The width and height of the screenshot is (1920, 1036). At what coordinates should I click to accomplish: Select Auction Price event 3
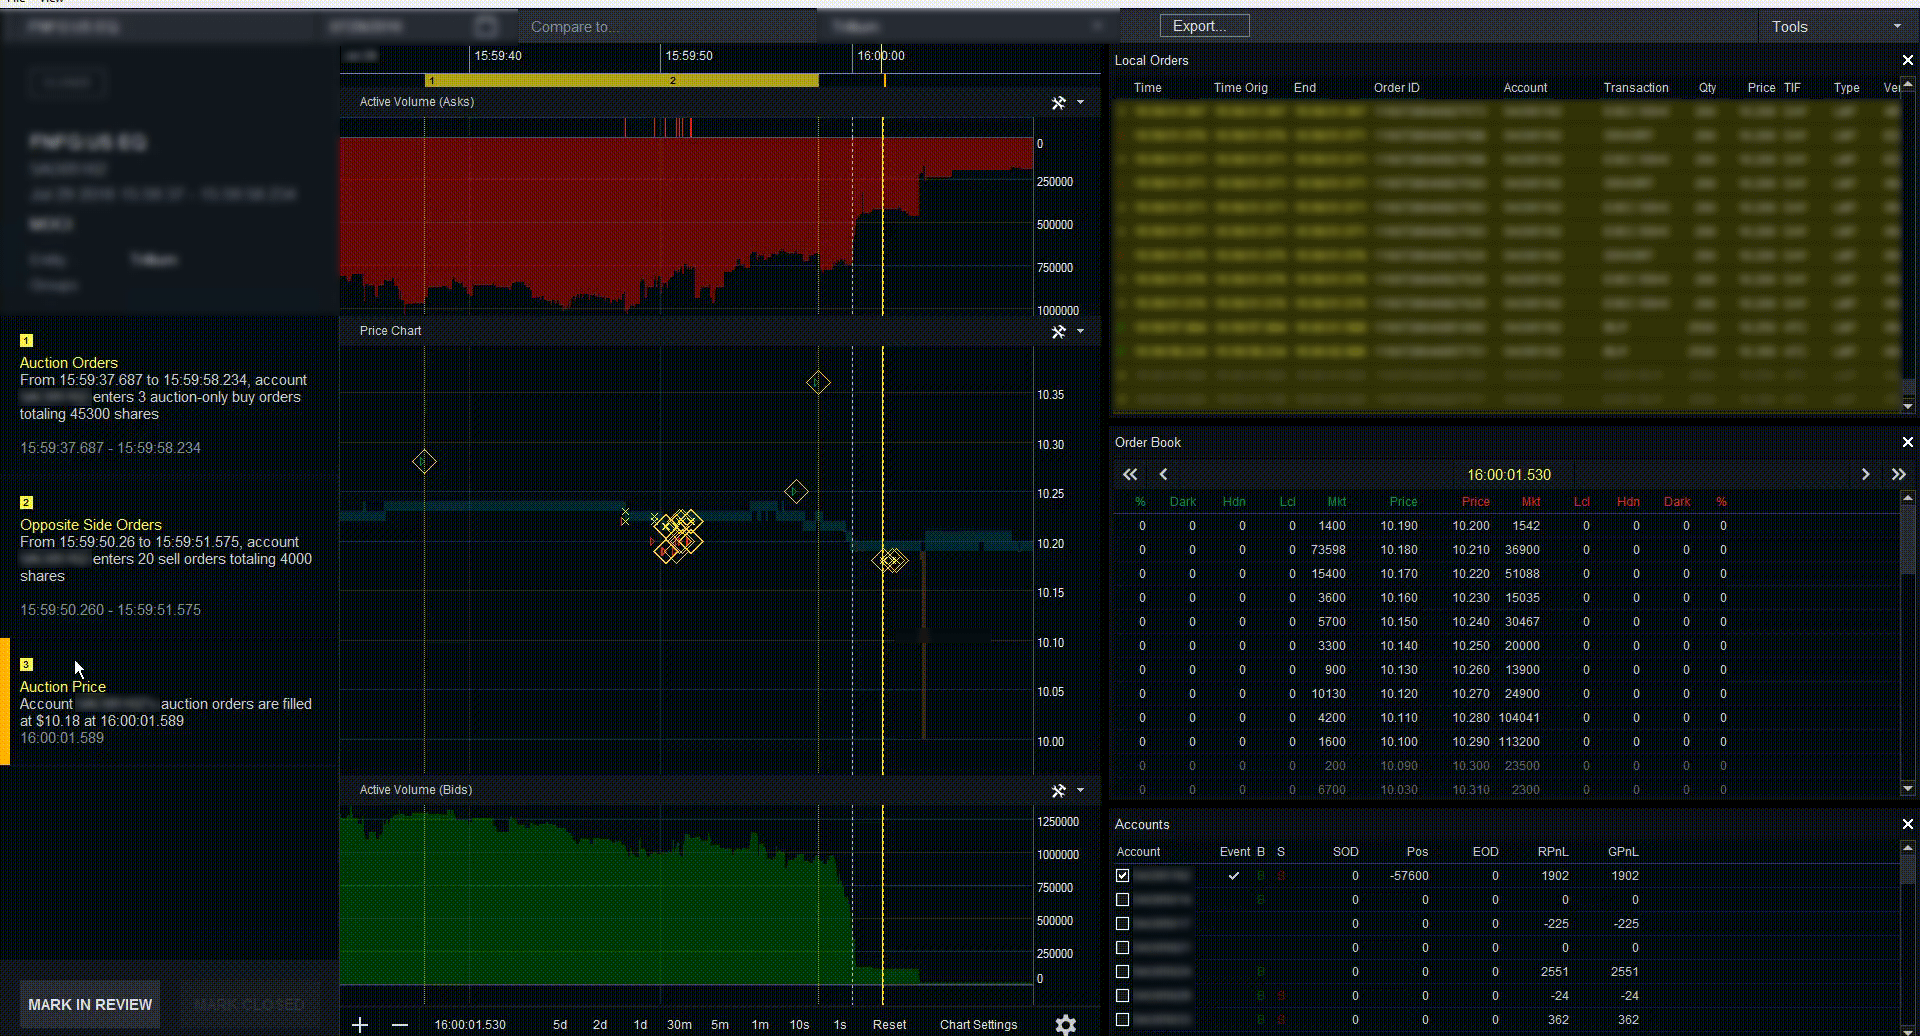click(170, 703)
